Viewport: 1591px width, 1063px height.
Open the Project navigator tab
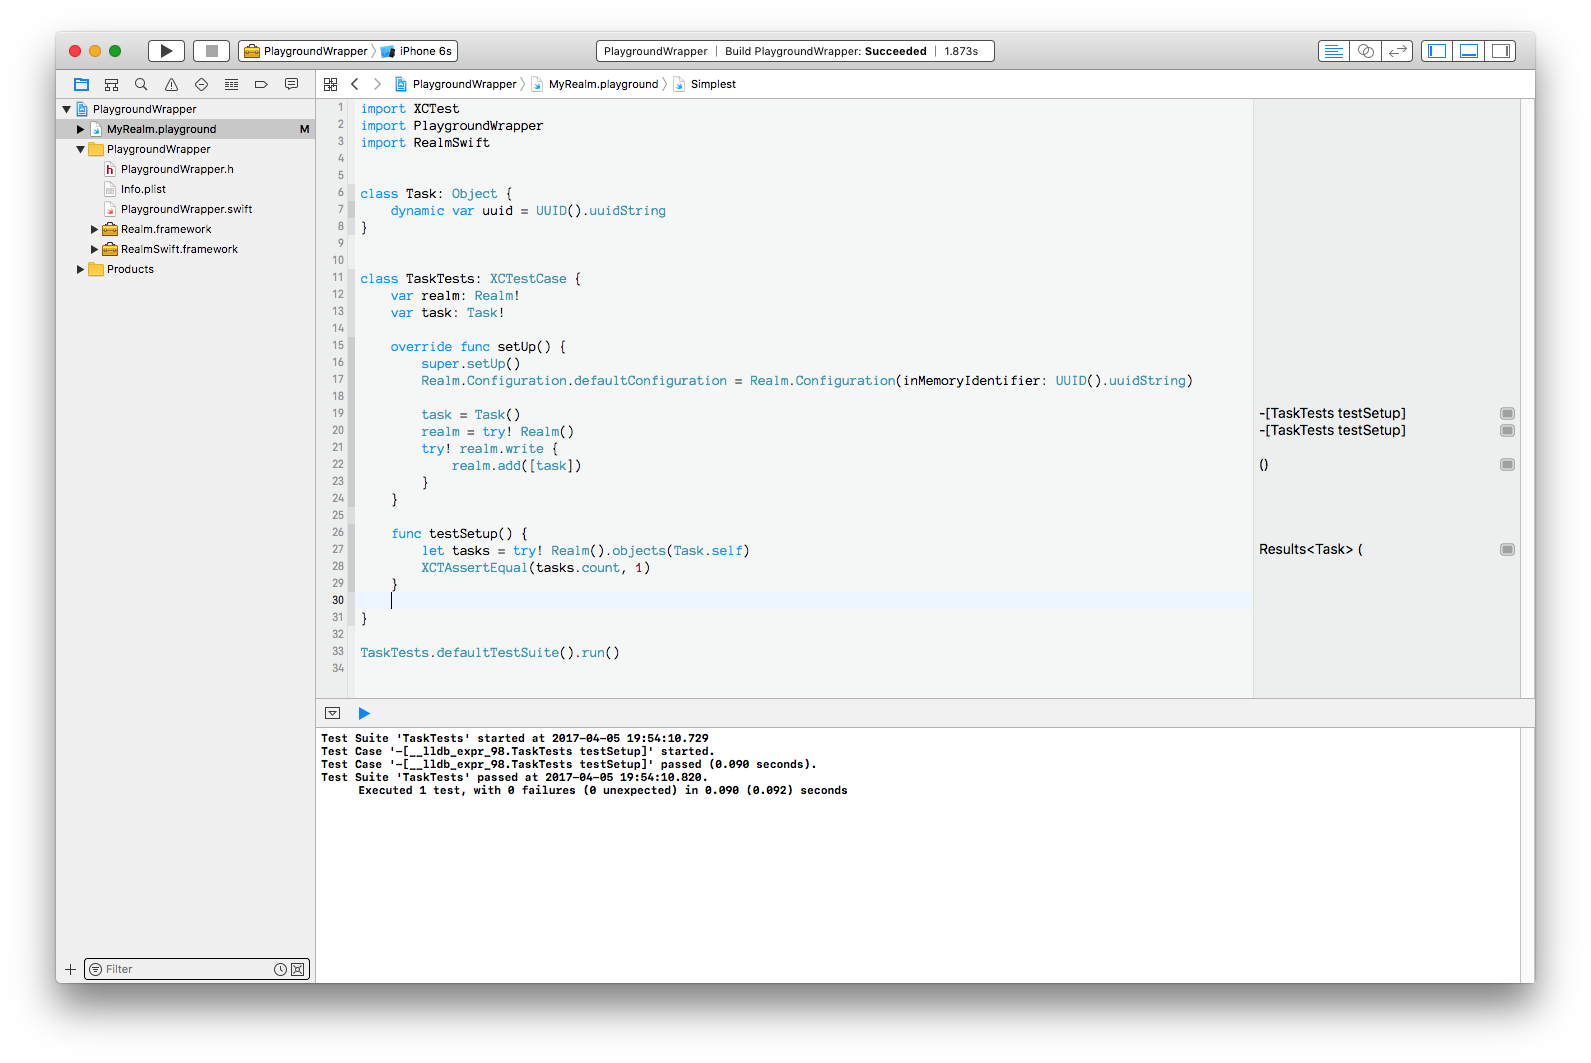click(82, 84)
